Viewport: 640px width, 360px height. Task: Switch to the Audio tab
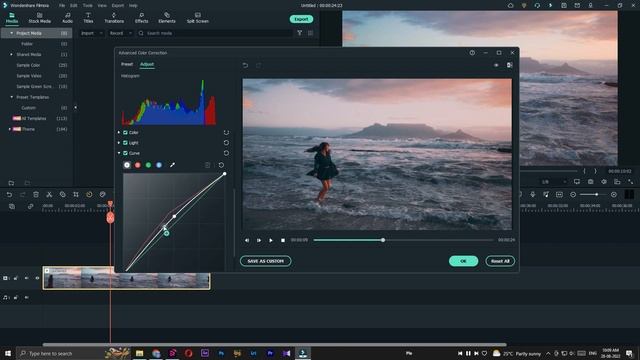coord(67,18)
